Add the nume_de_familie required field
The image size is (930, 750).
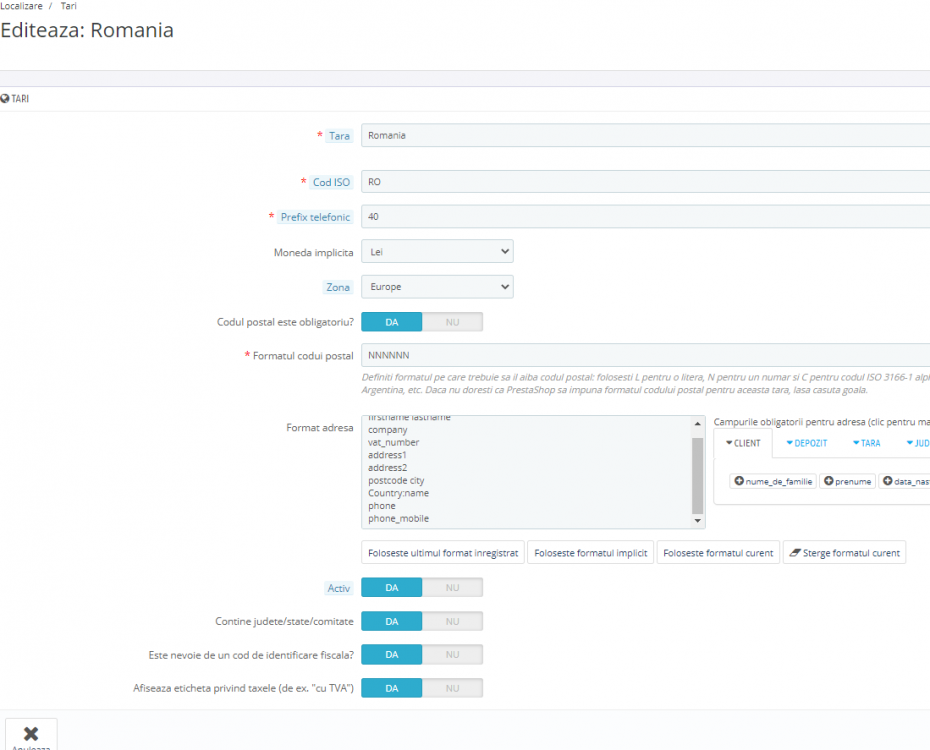773,481
